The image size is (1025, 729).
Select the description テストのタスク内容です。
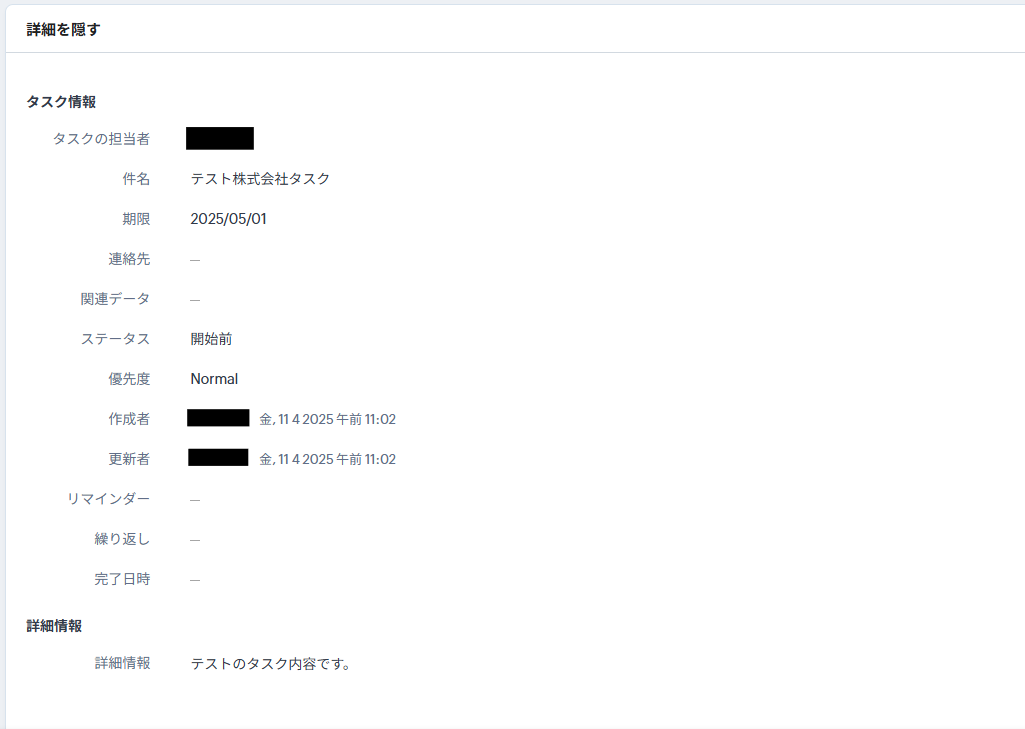pyautogui.click(x=271, y=664)
